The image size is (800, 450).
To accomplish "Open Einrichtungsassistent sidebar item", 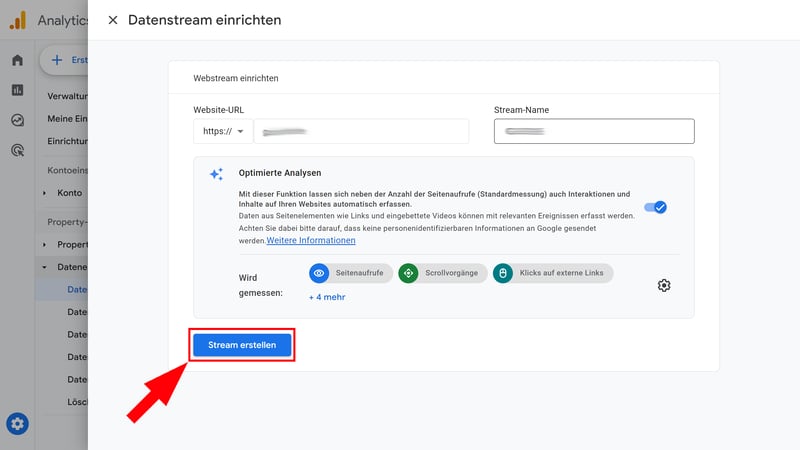I will (x=67, y=141).
